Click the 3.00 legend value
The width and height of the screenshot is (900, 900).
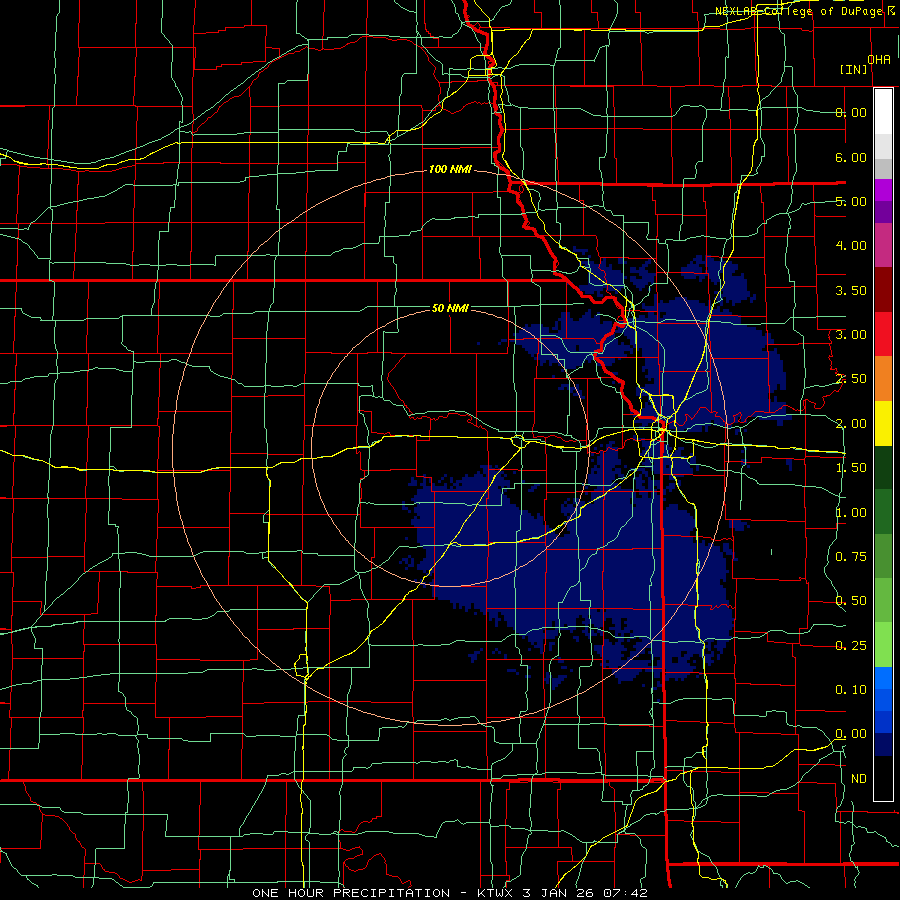[x=851, y=335]
